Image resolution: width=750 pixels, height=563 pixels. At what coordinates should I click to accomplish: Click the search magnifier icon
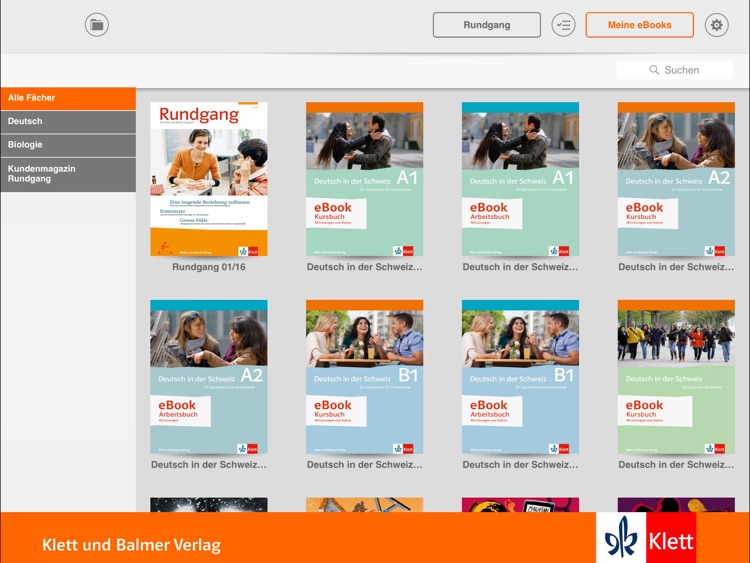click(x=654, y=70)
